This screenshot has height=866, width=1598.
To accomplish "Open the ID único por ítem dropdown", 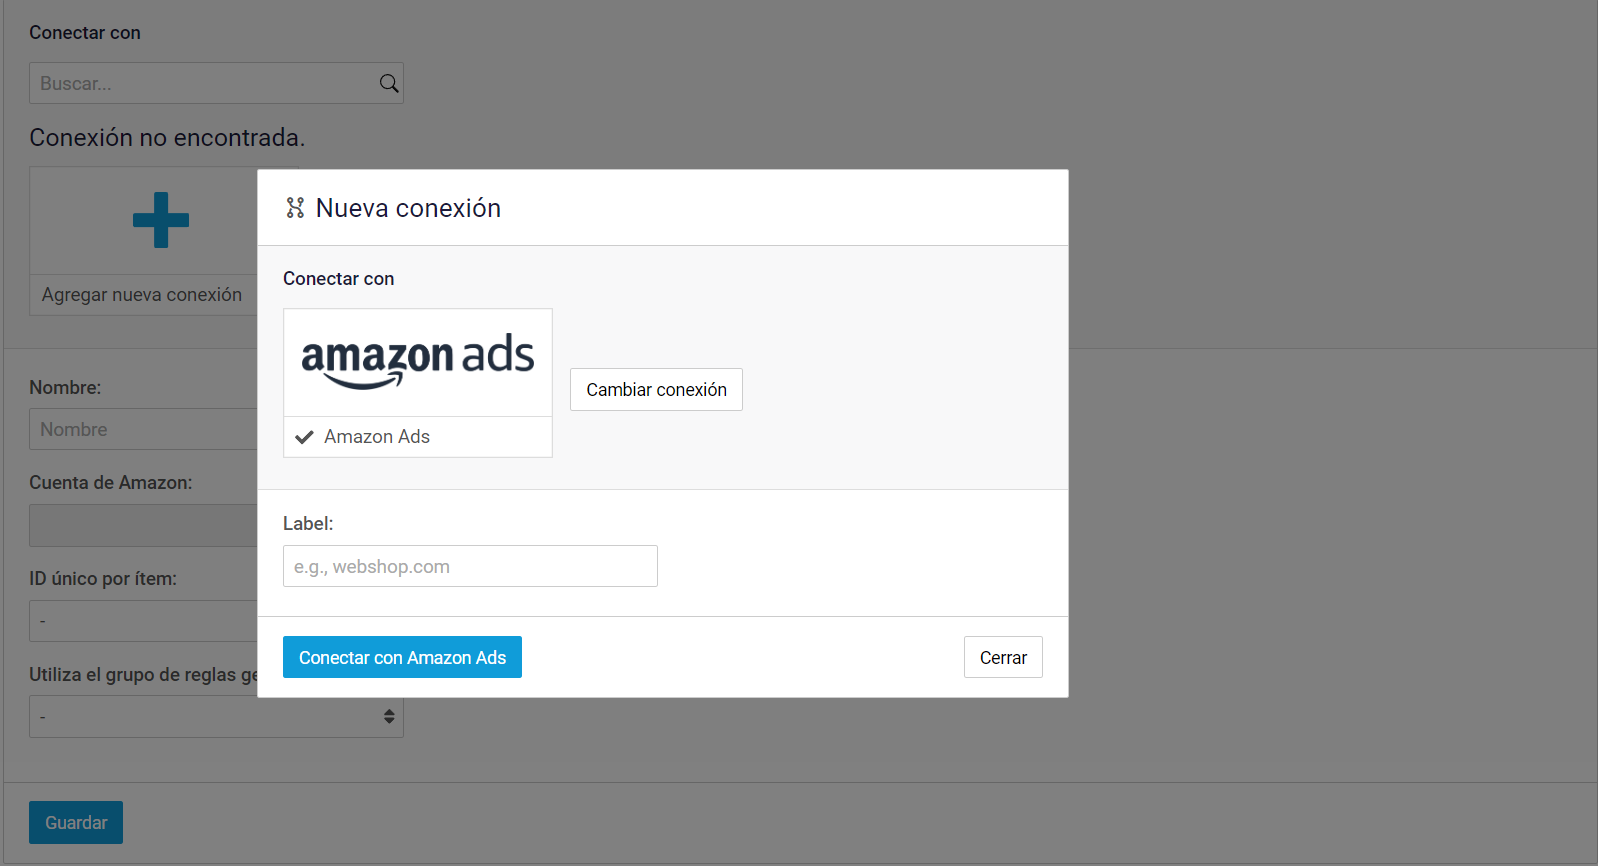I will 143,621.
